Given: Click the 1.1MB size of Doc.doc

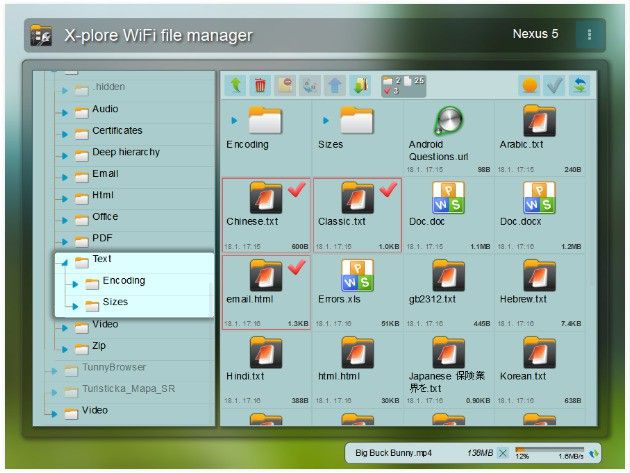Looking at the screenshot, I should (x=480, y=247).
